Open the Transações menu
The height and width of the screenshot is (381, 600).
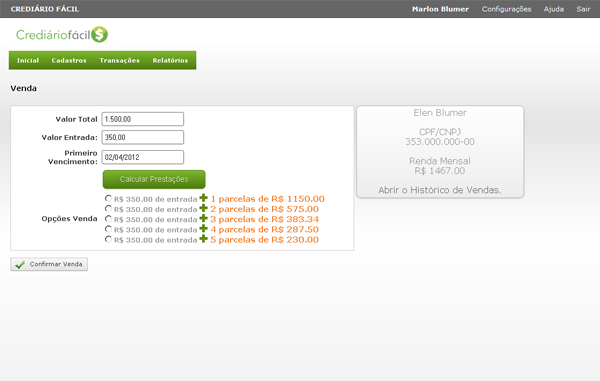[x=119, y=60]
